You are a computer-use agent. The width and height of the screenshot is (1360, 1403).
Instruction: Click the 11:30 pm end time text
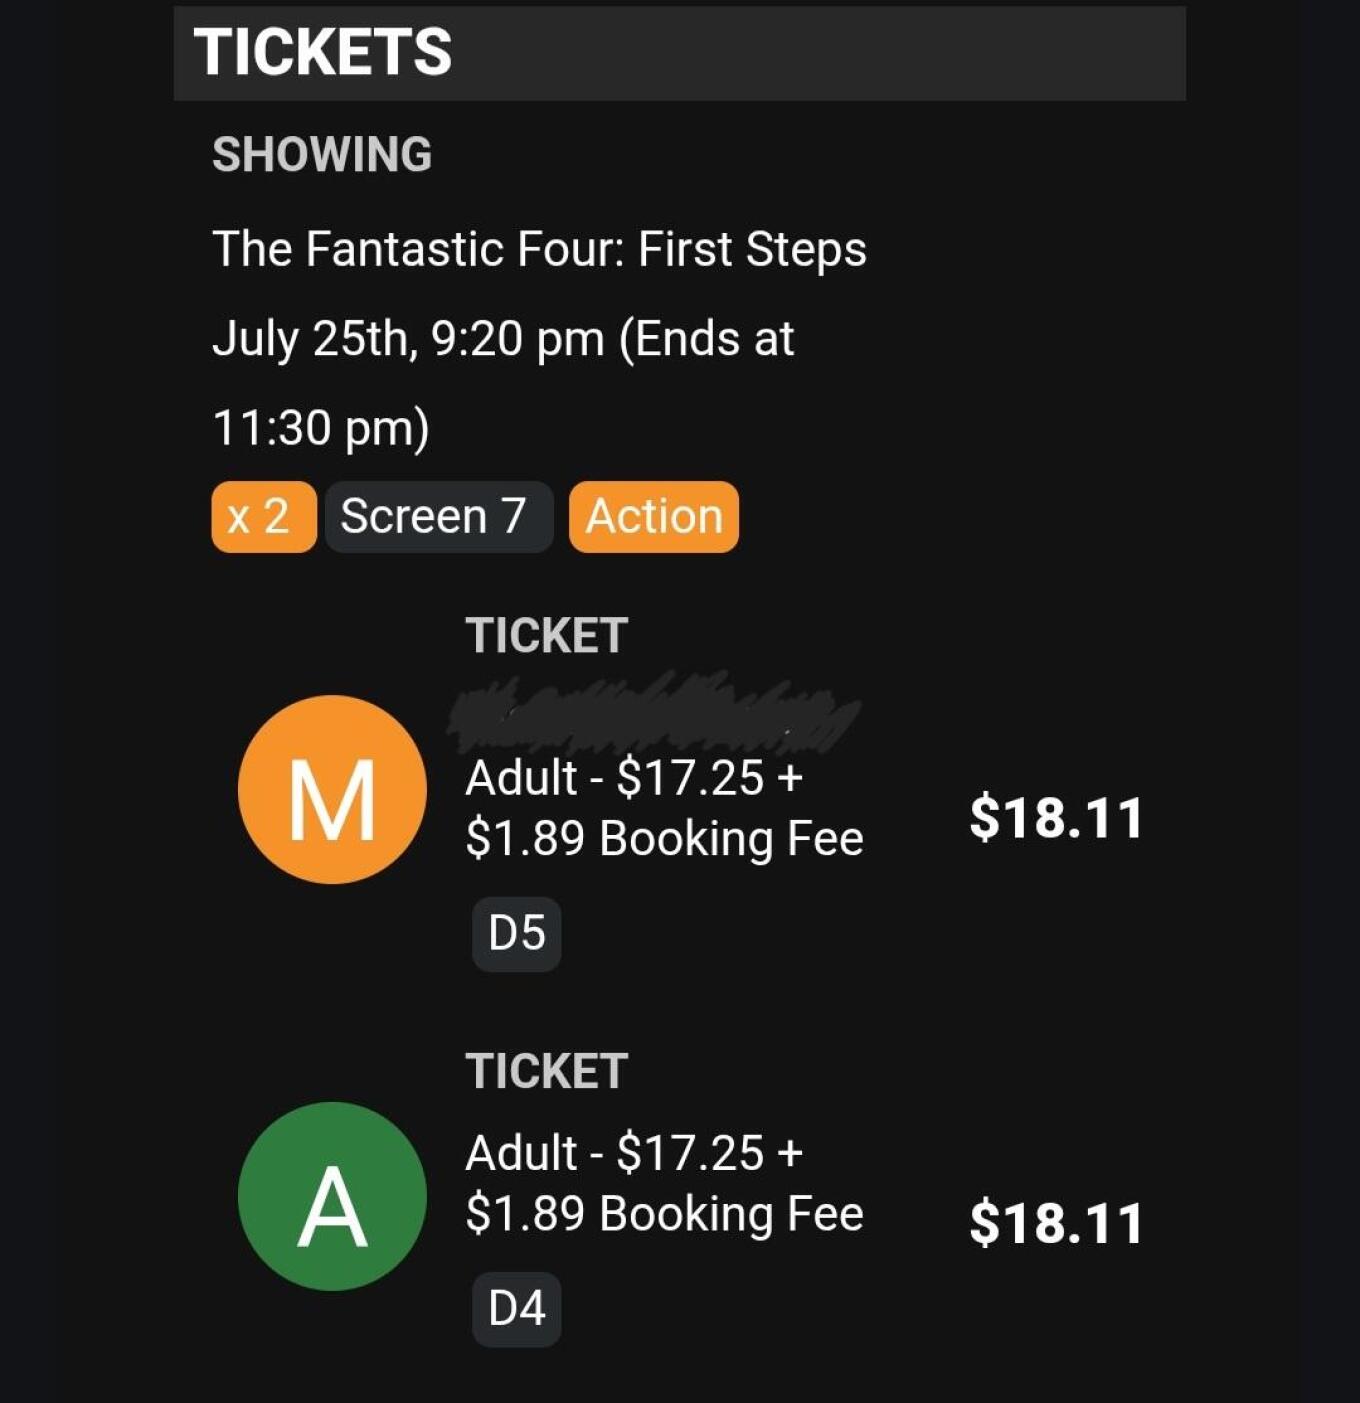(x=320, y=428)
